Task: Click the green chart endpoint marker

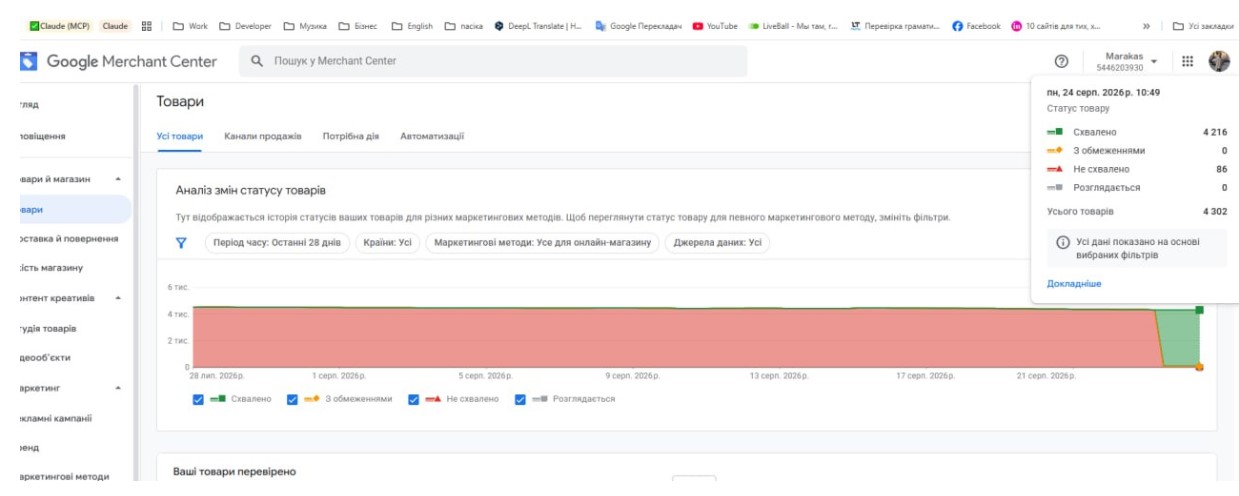Action: (x=1199, y=310)
